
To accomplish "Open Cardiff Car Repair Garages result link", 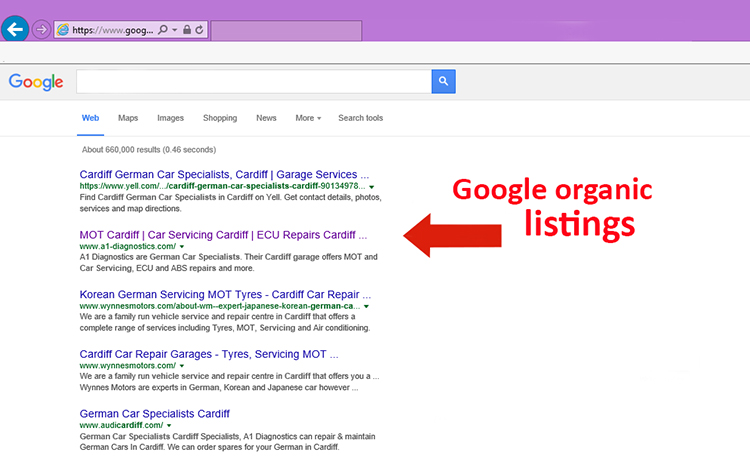I will click(209, 354).
